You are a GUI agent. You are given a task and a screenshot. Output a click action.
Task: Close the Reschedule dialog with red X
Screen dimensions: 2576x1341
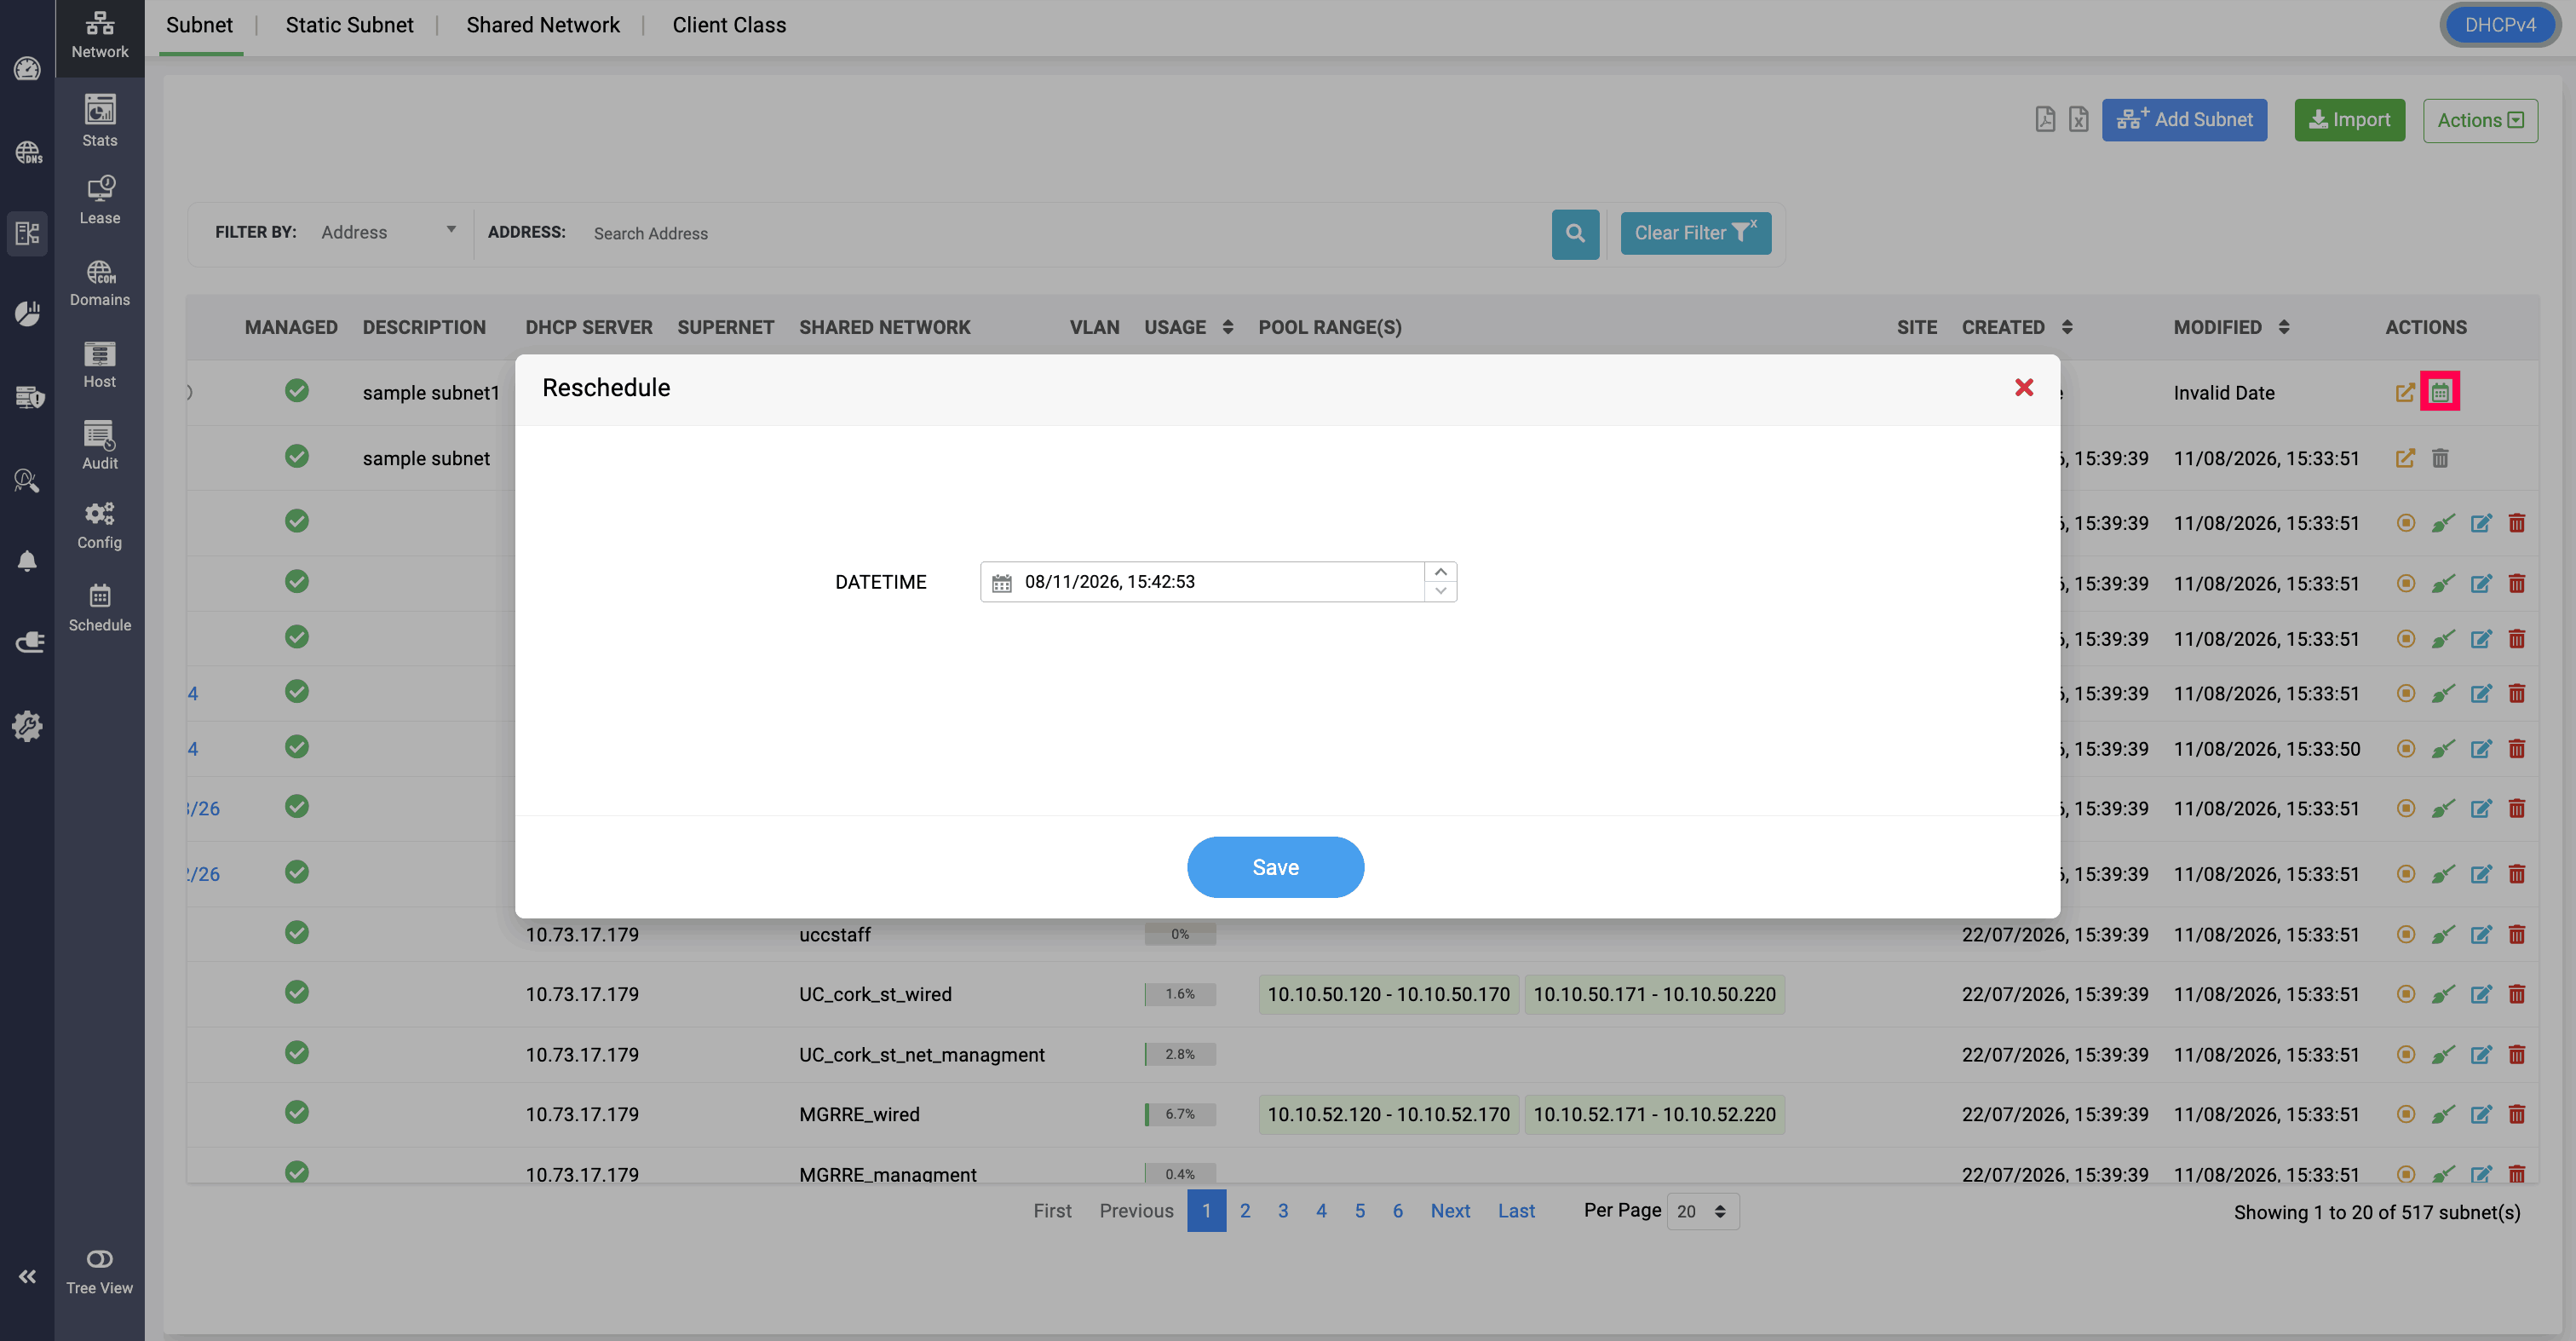(x=2024, y=387)
